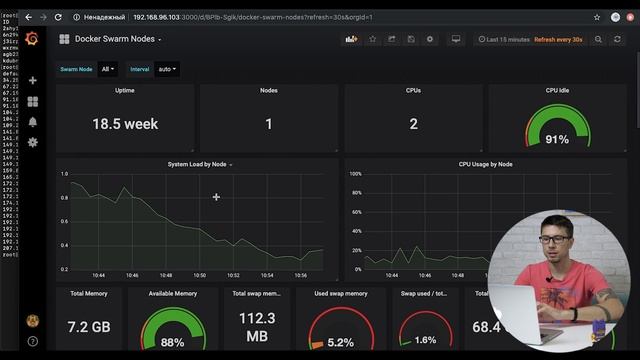Screen dimensions: 640x360
Task: Click the Uptime panel title
Action: pyautogui.click(x=125, y=90)
